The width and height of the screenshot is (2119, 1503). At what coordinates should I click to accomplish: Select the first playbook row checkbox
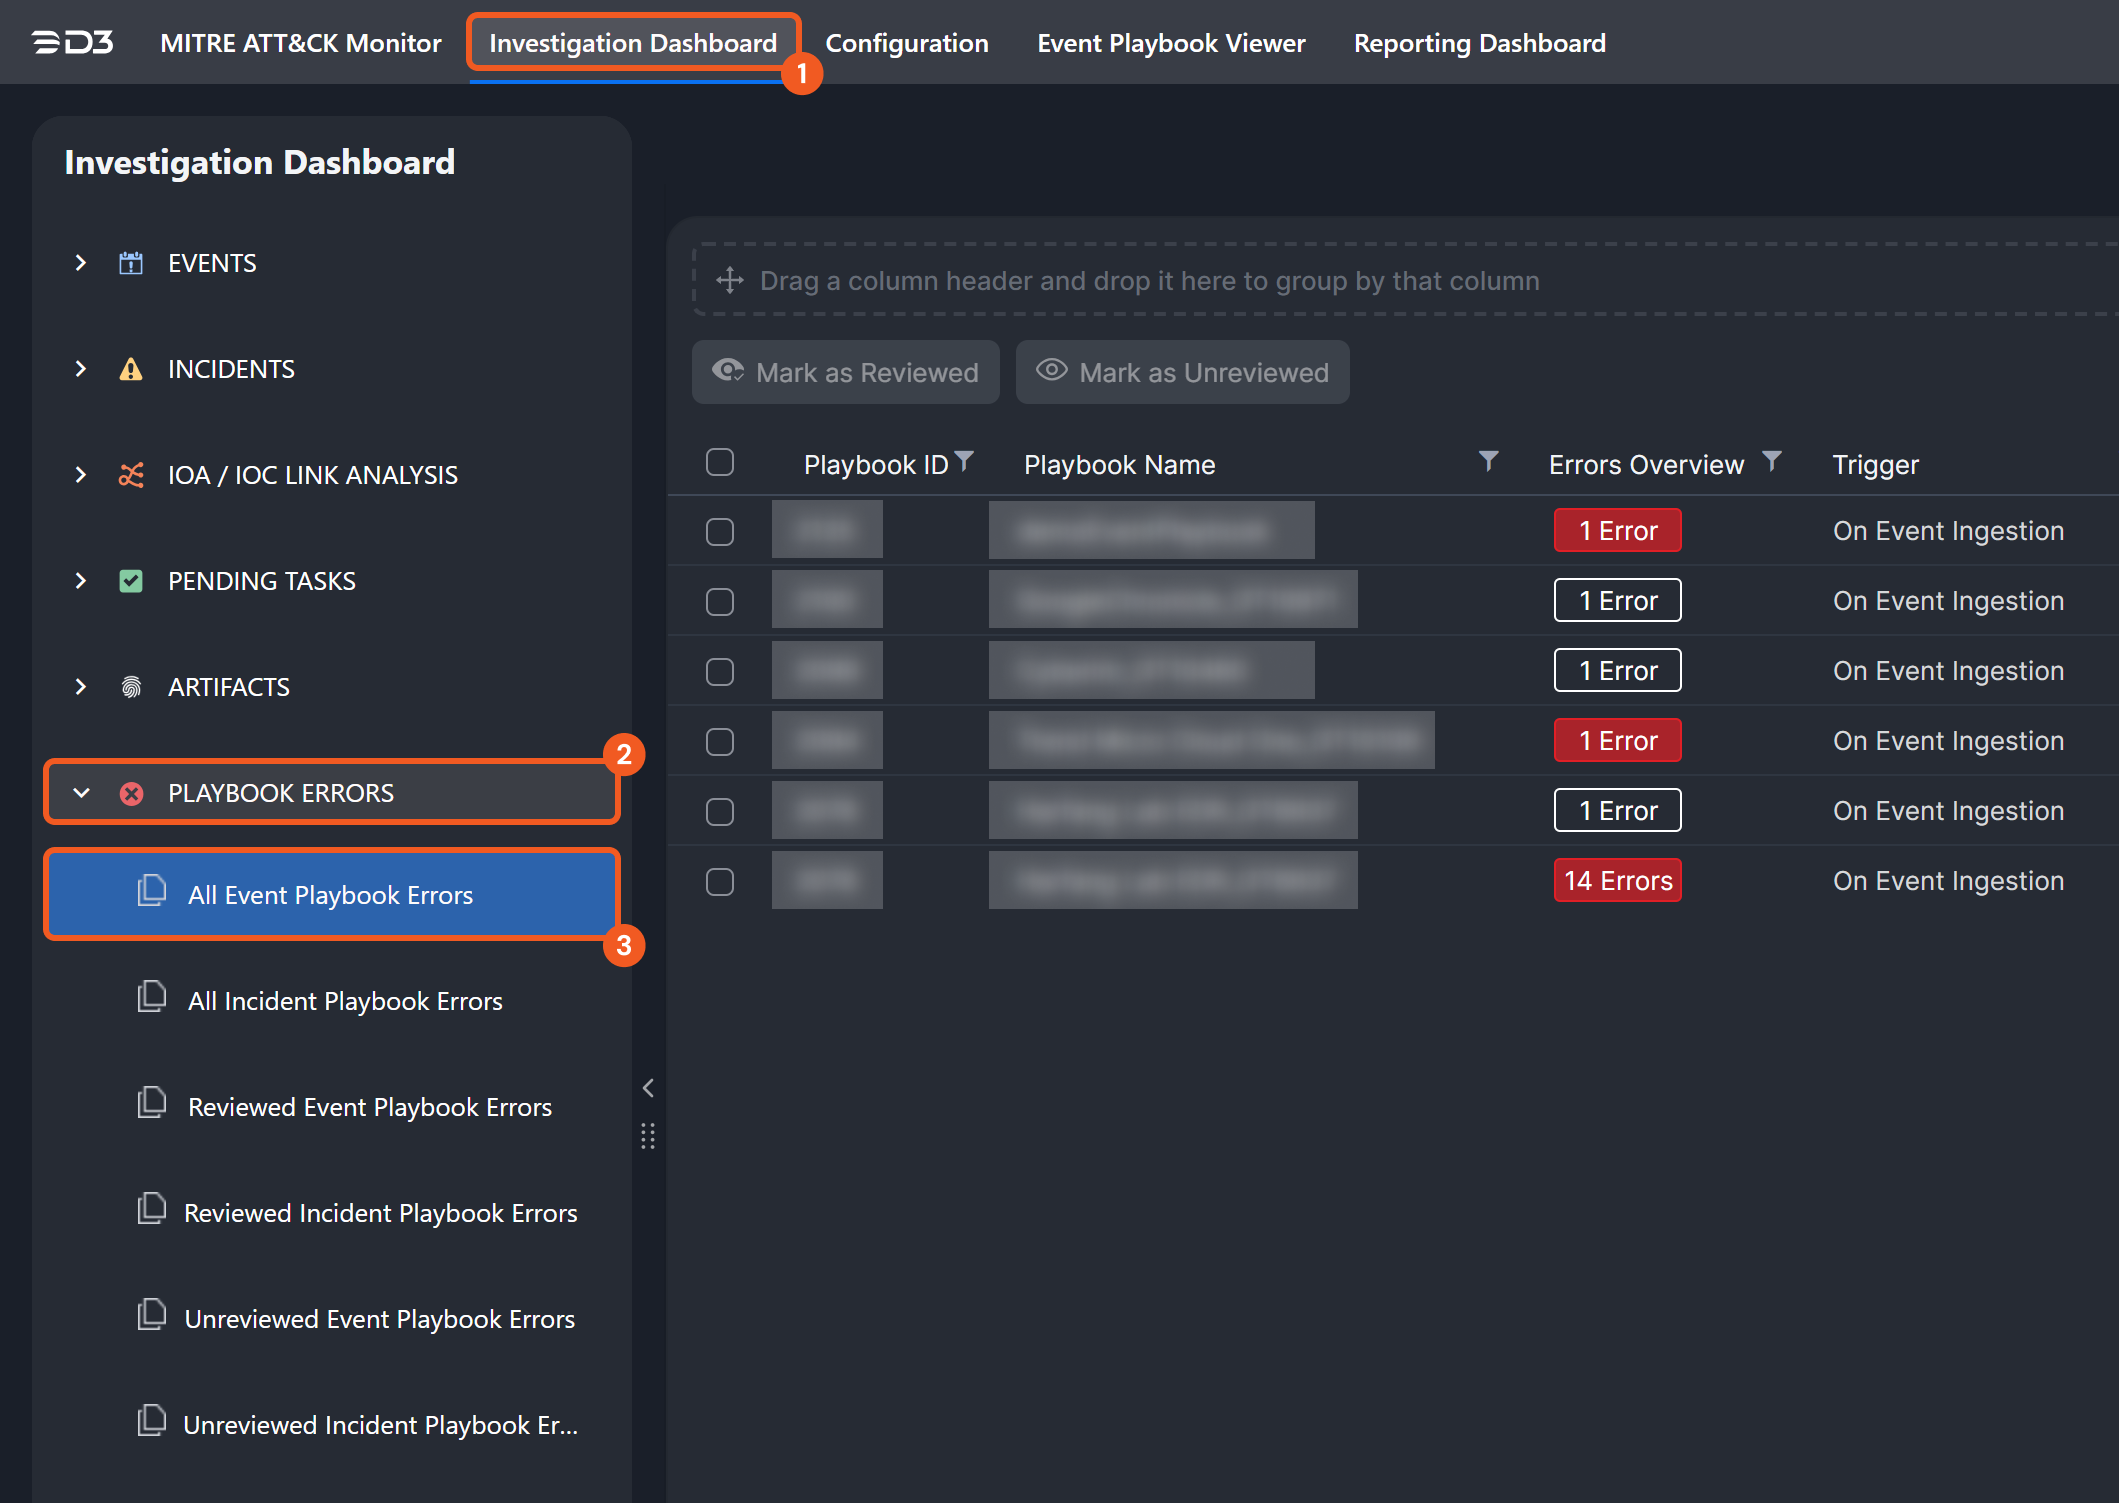pos(719,531)
